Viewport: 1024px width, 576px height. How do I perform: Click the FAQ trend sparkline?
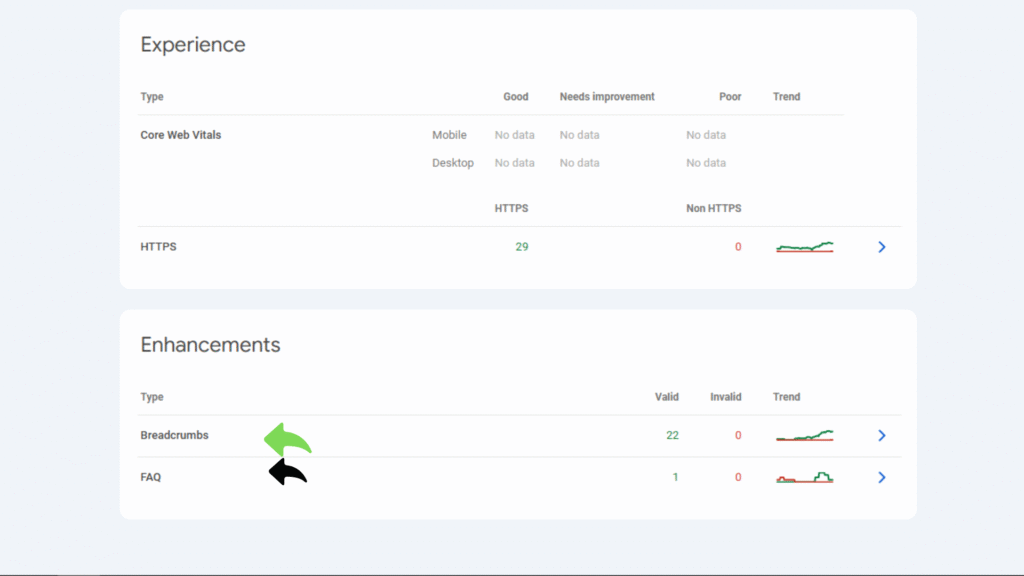805,477
